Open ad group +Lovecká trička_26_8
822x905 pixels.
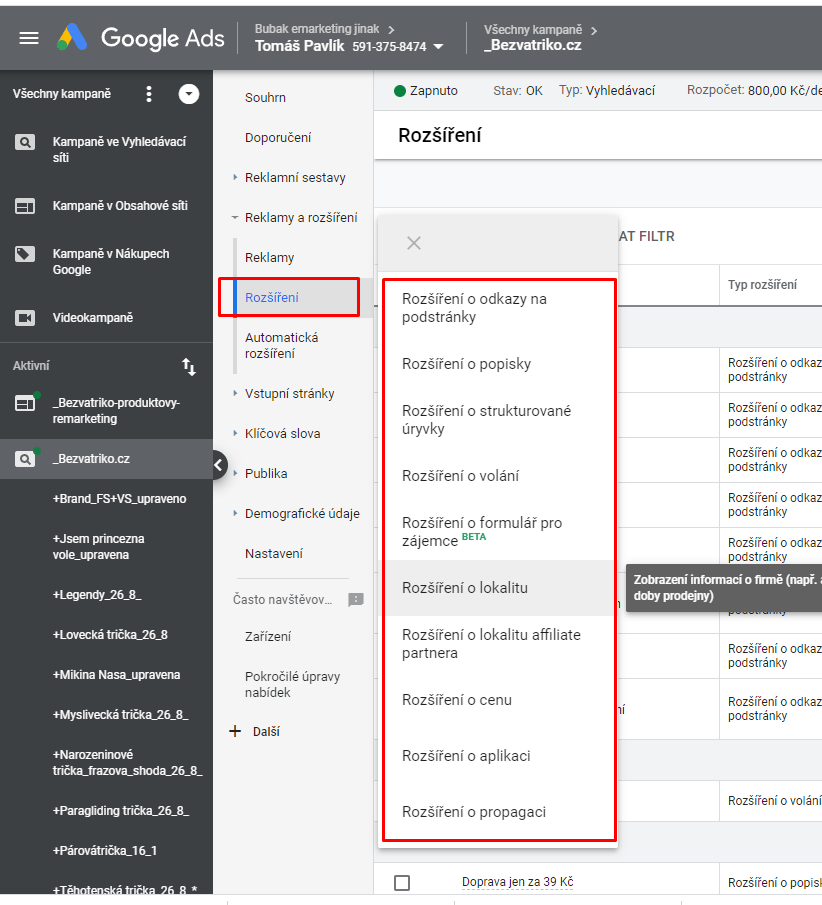110,635
